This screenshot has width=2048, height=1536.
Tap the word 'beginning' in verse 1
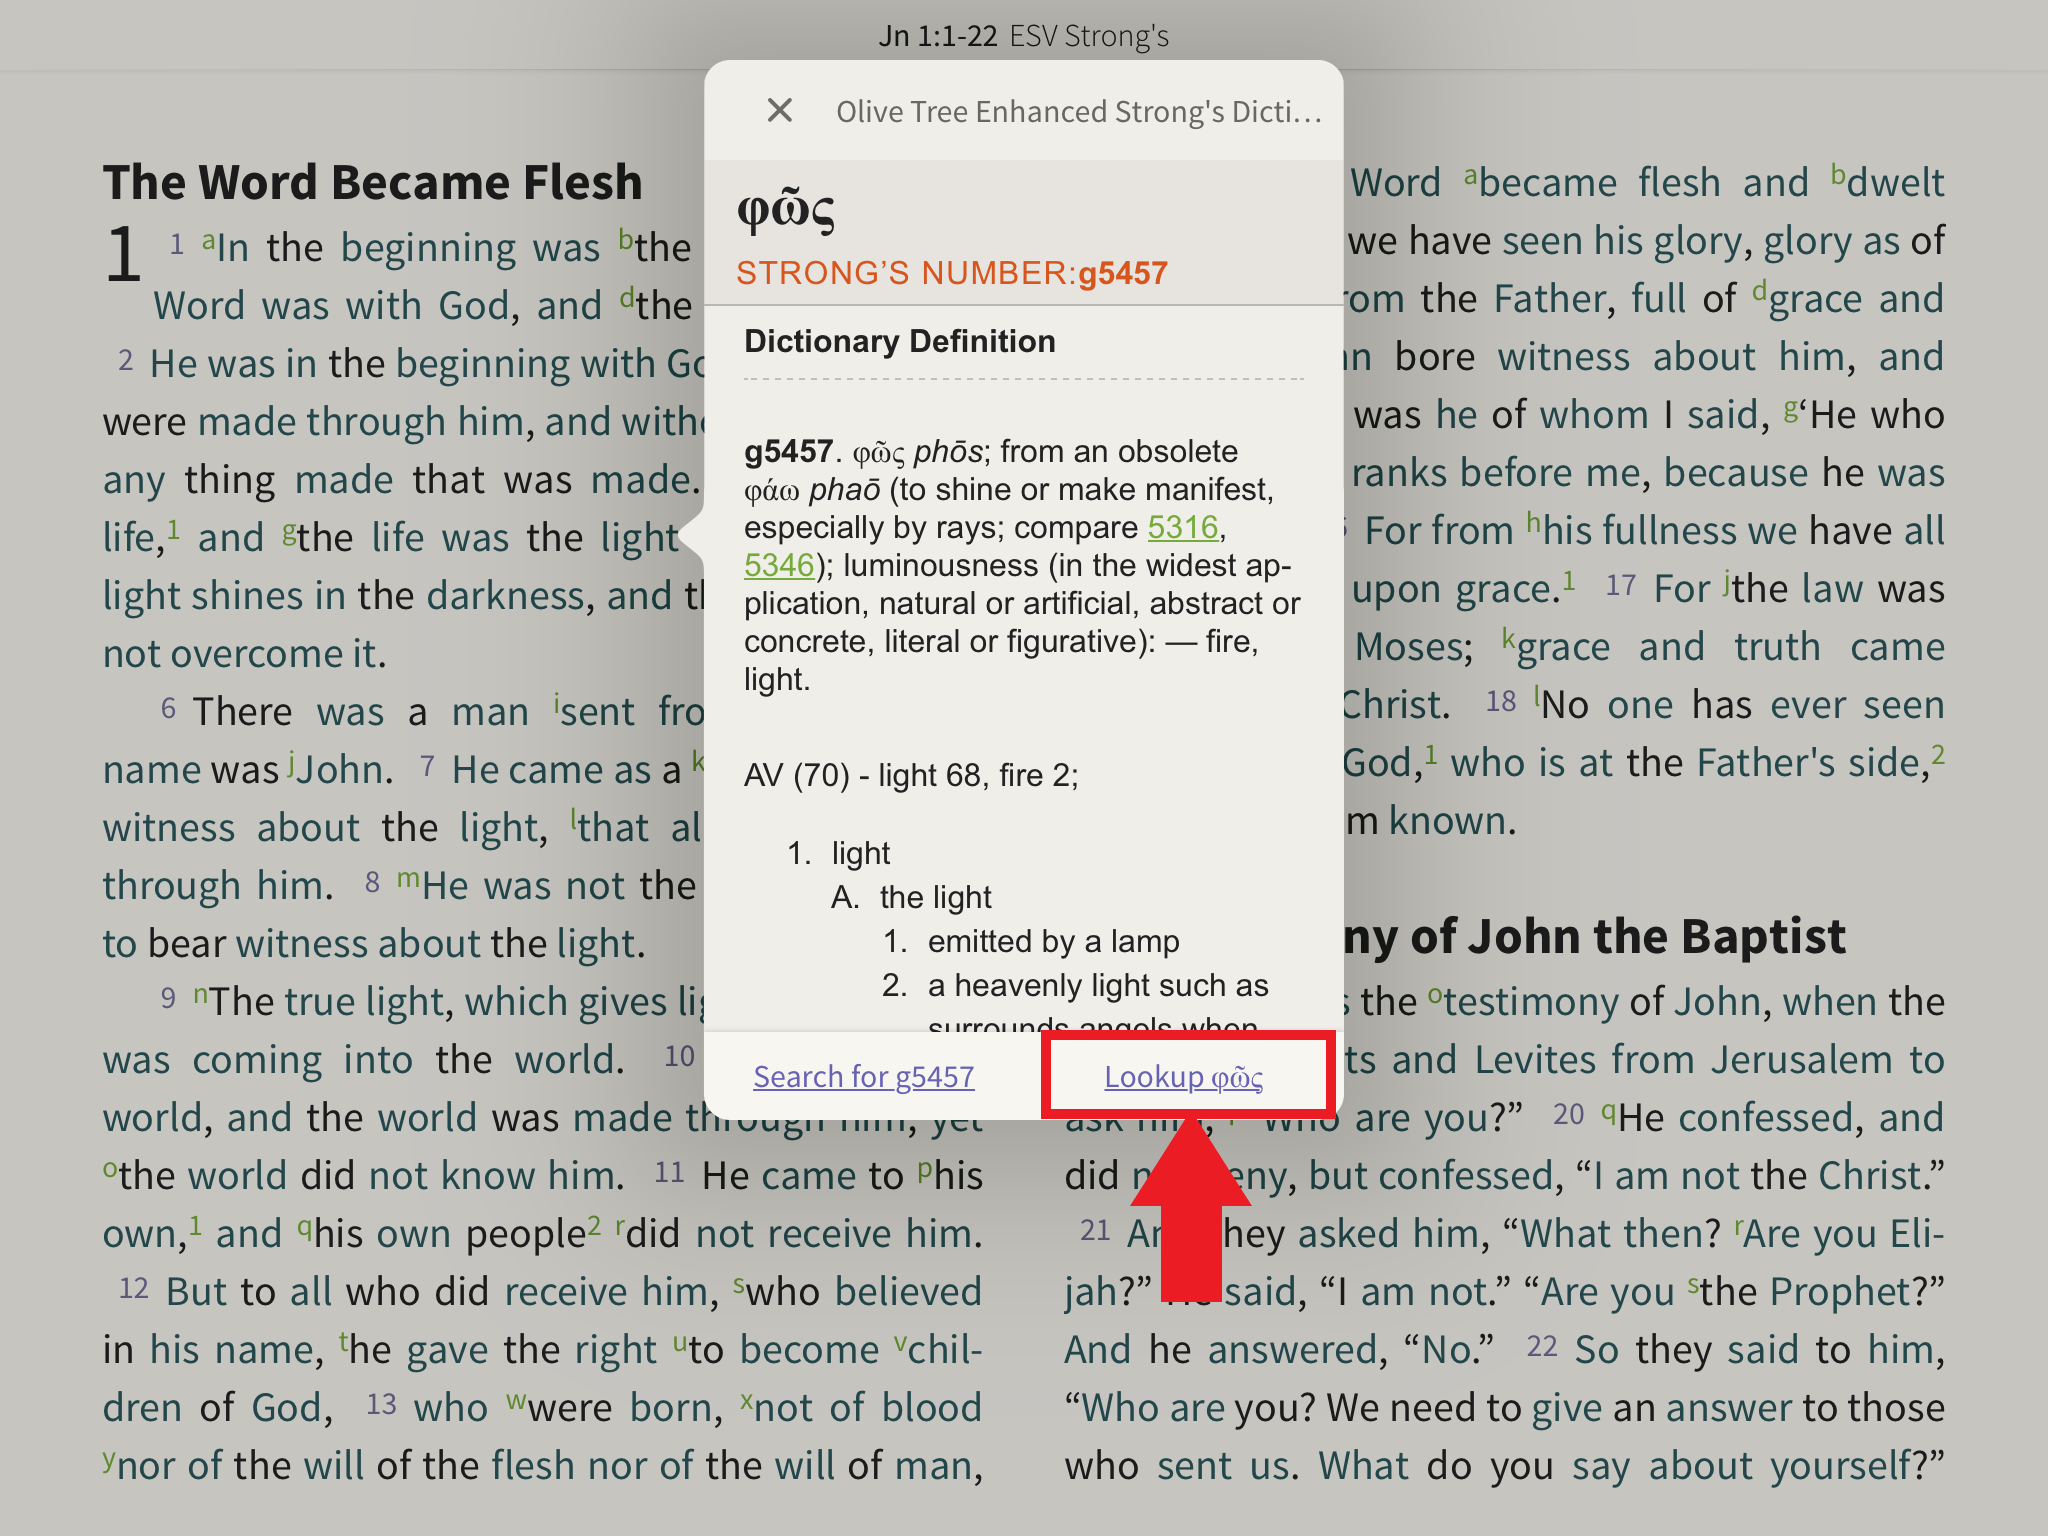[427, 248]
